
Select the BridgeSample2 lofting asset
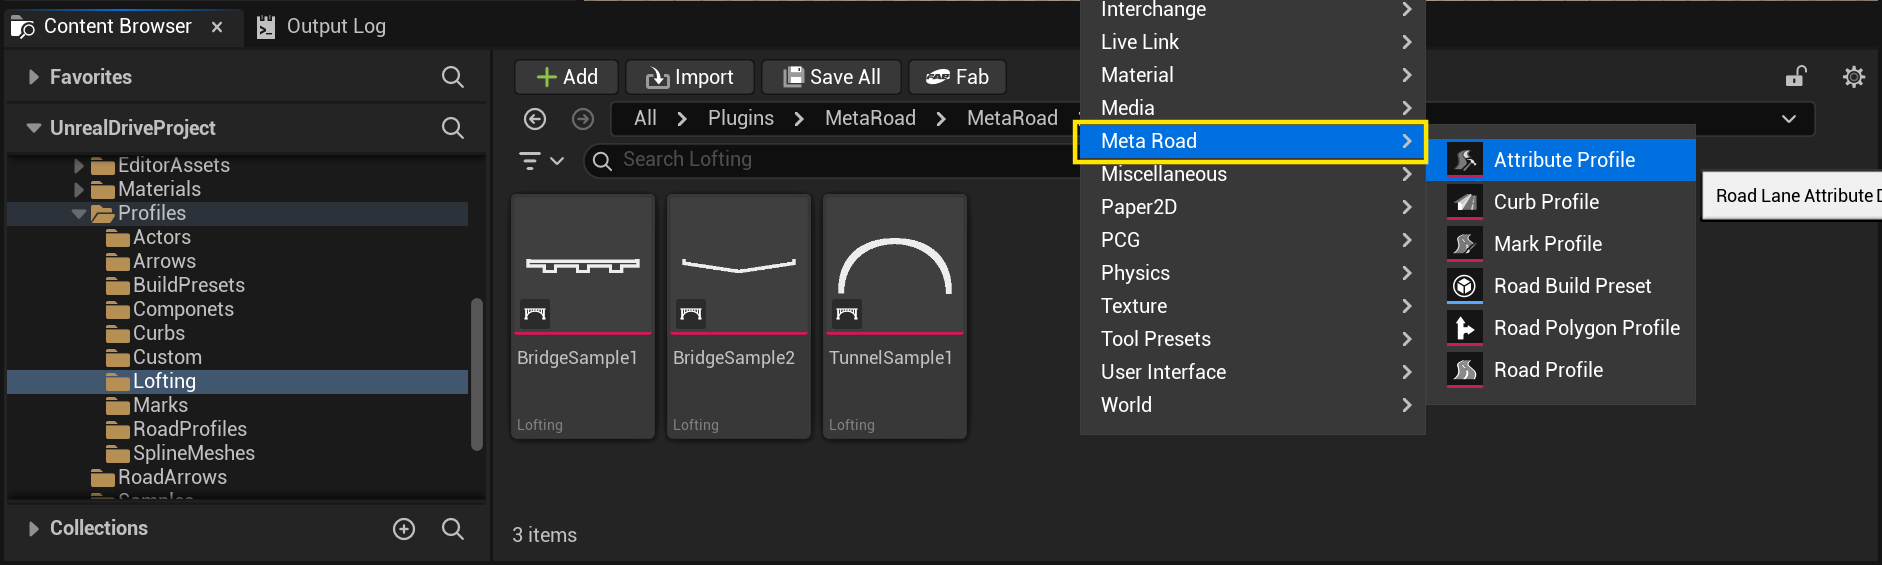[739, 316]
